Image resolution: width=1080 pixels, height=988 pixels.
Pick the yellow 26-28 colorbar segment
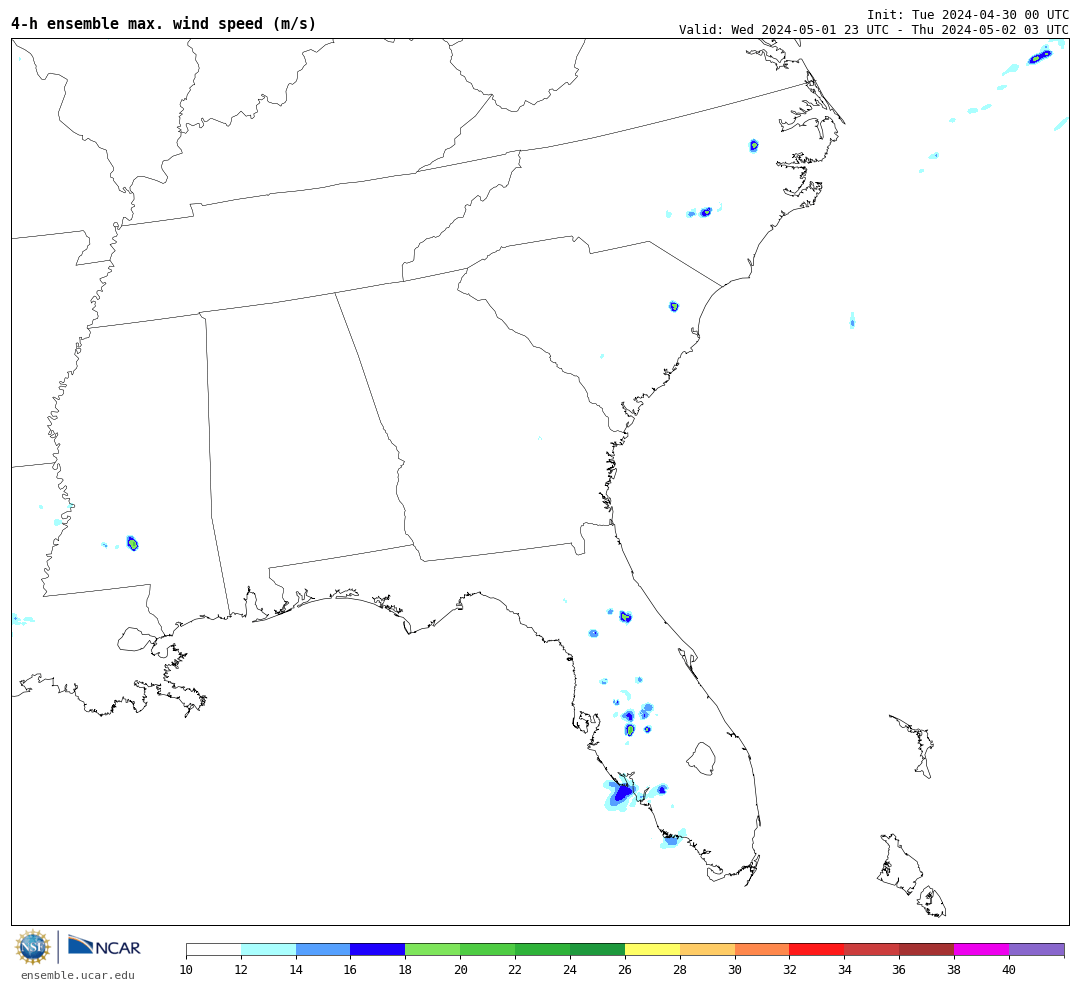pyautogui.click(x=652, y=949)
